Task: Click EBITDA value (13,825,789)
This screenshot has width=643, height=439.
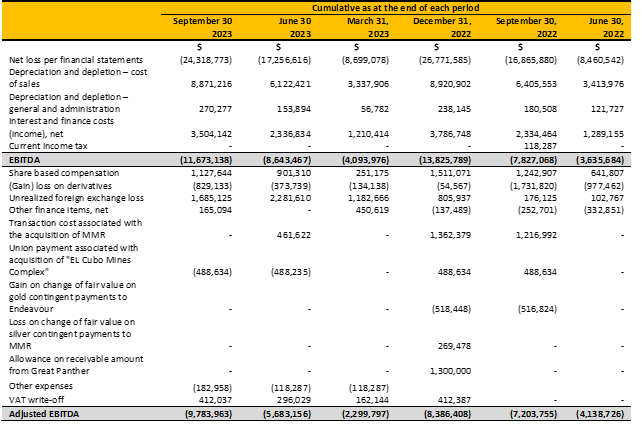Action: [x=445, y=160]
